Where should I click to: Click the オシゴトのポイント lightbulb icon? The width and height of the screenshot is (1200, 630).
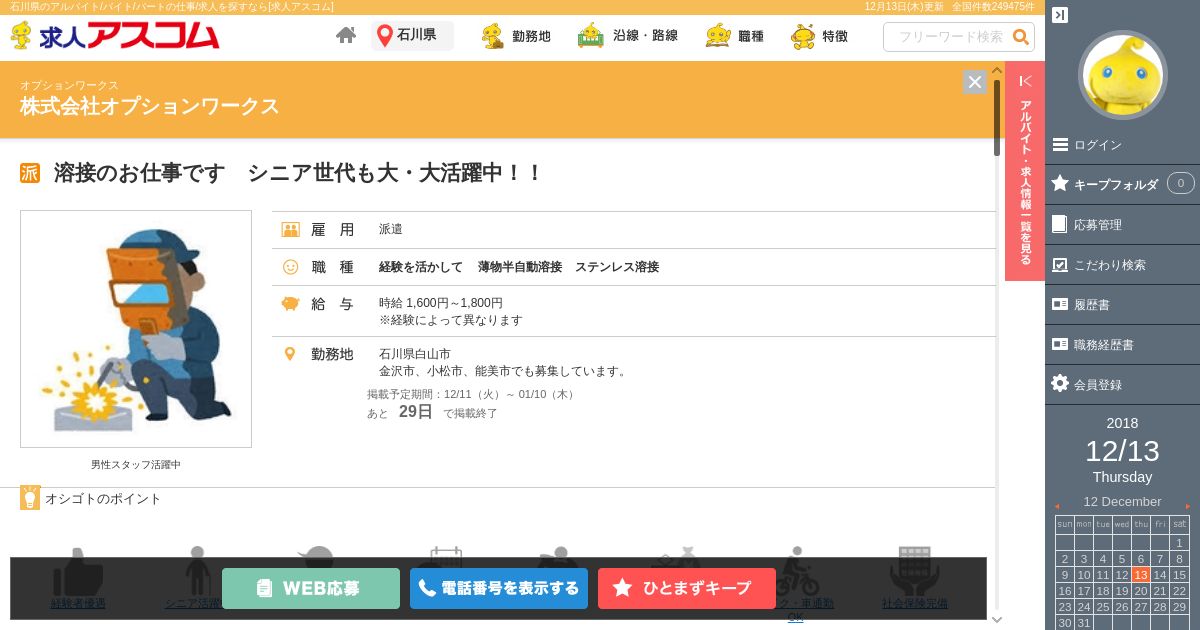30,498
